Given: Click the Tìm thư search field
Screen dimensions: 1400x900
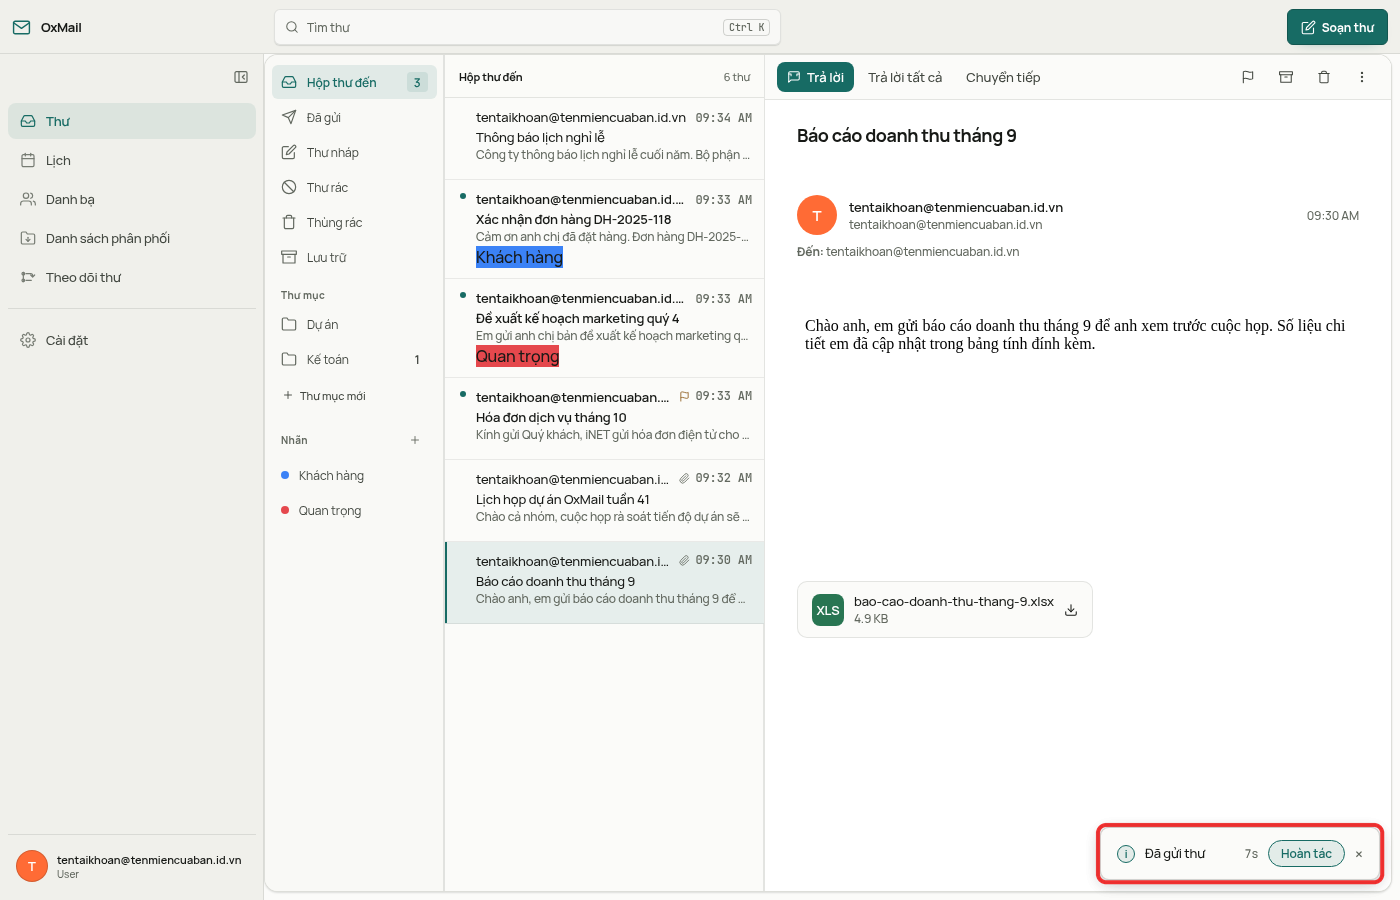Looking at the screenshot, I should [x=527, y=27].
